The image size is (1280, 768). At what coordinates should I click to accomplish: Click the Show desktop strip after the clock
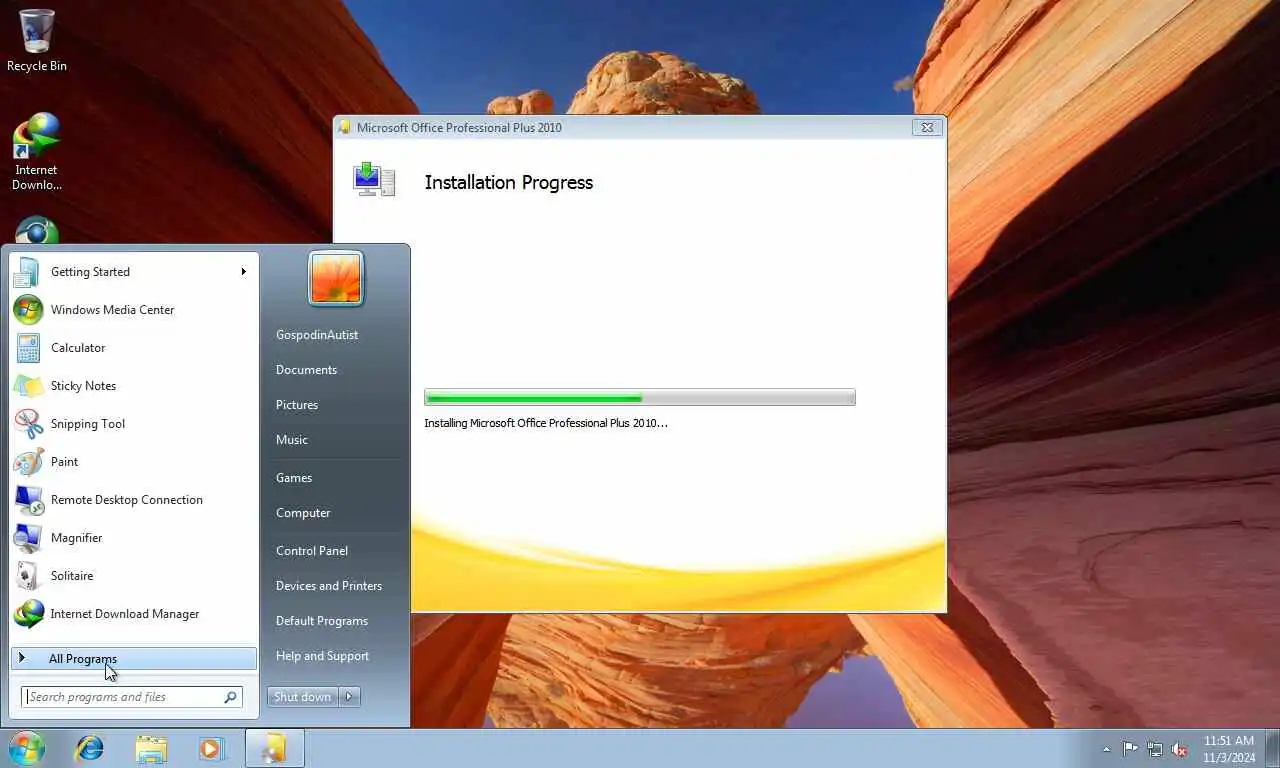click(x=1272, y=748)
